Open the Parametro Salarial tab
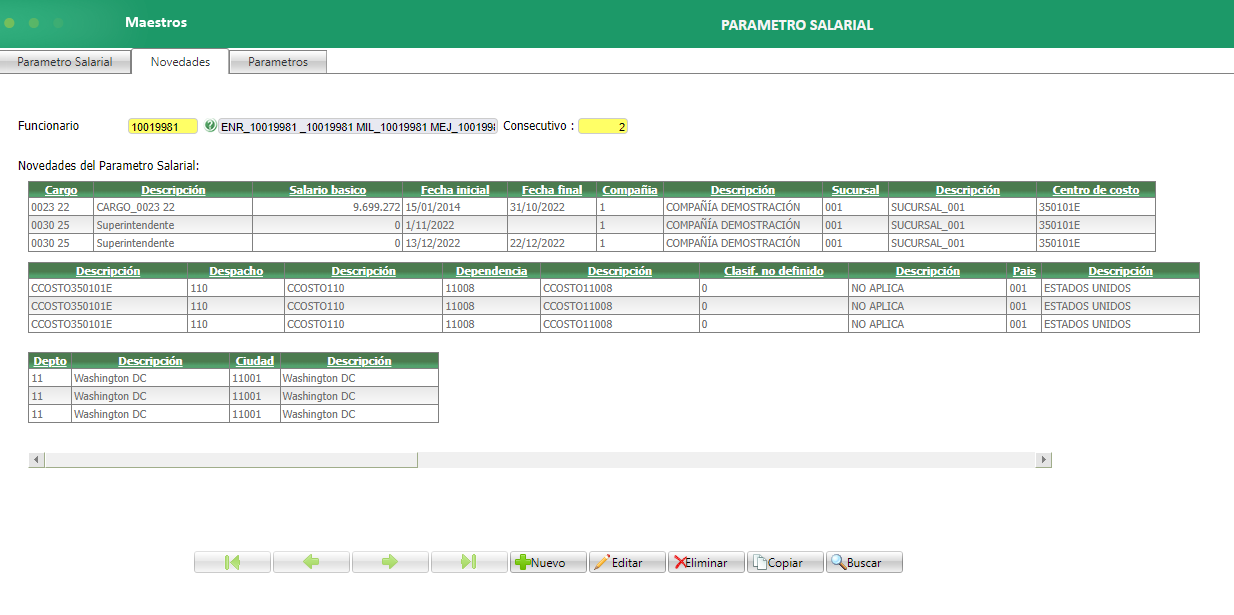The height and width of the screenshot is (615, 1234). tap(65, 62)
